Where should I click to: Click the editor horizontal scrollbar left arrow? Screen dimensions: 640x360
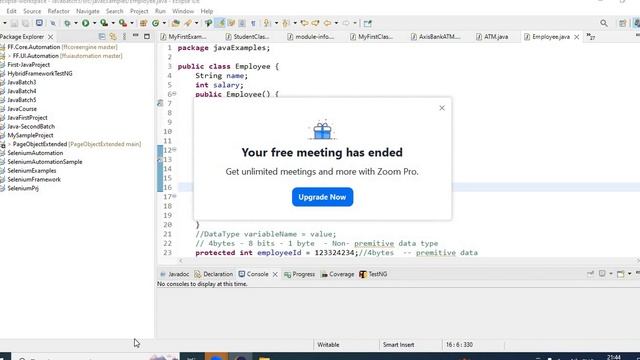180,260
